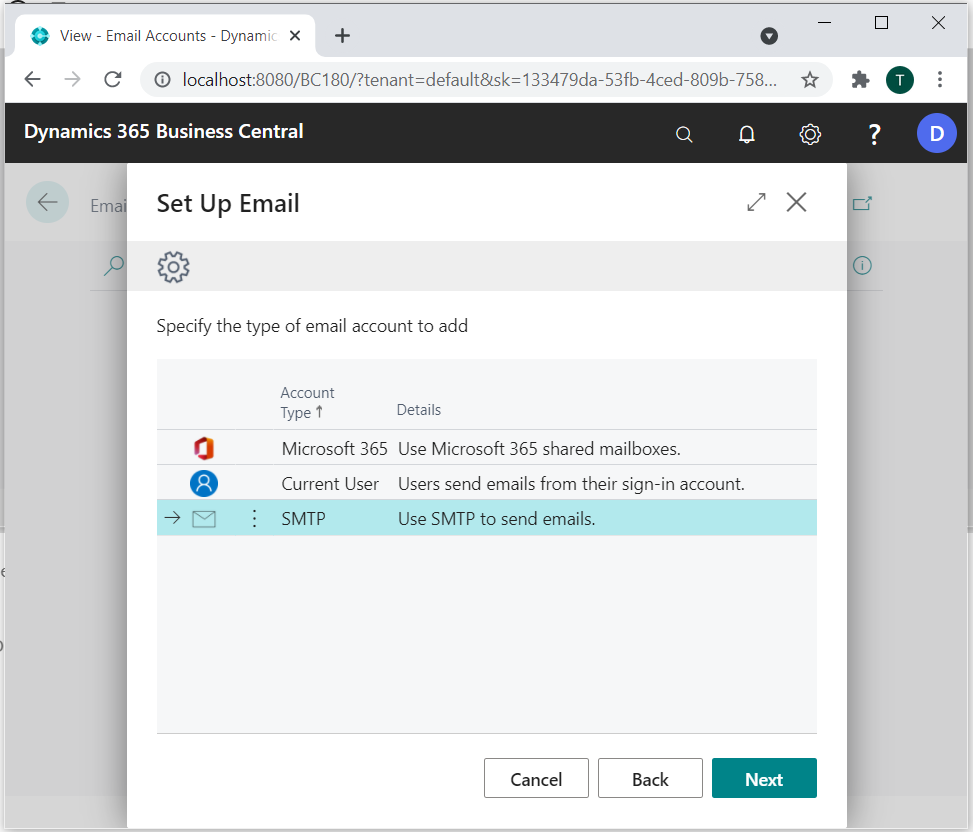
Task: Go back using the Email Accounts page back arrow
Action: tap(47, 202)
